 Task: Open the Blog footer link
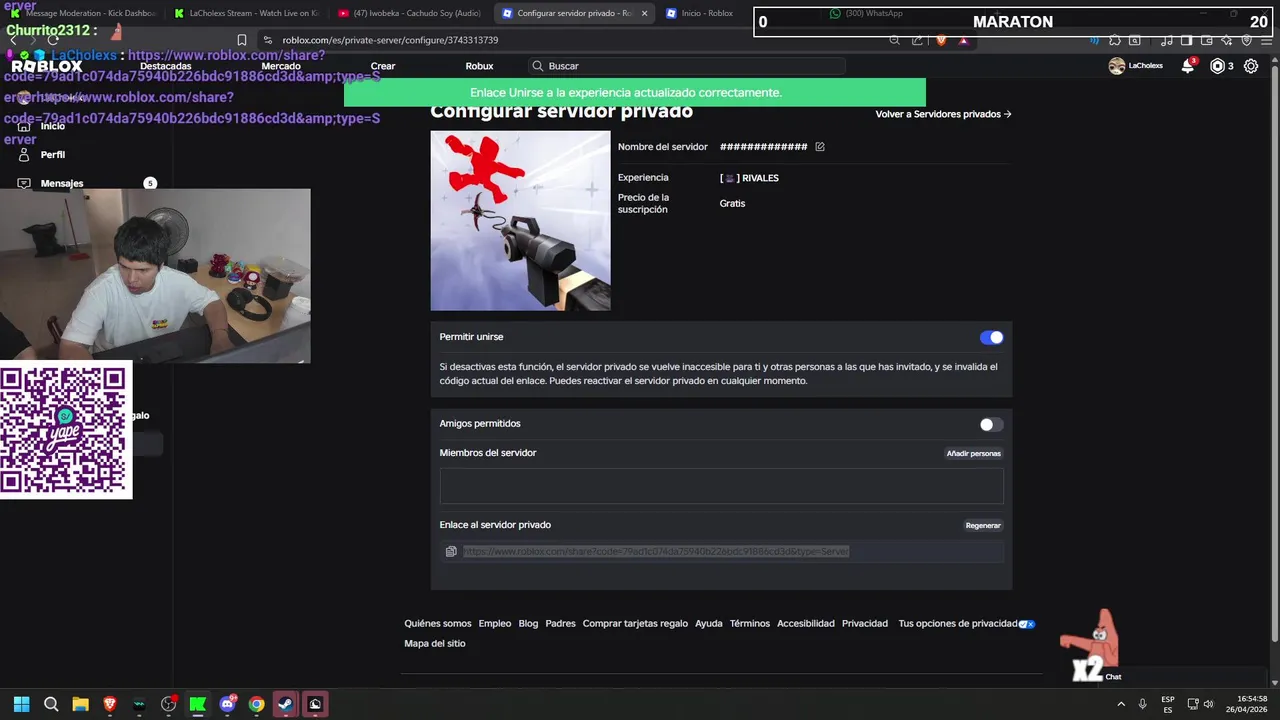tap(528, 624)
